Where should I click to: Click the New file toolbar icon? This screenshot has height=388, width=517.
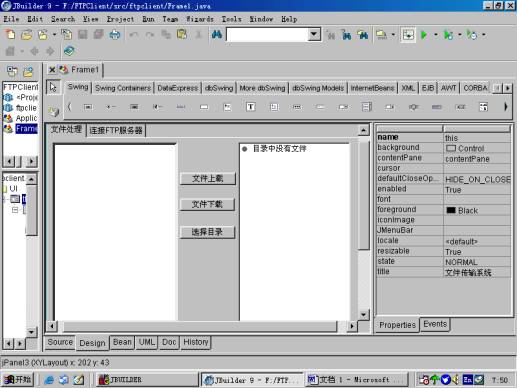10,34
